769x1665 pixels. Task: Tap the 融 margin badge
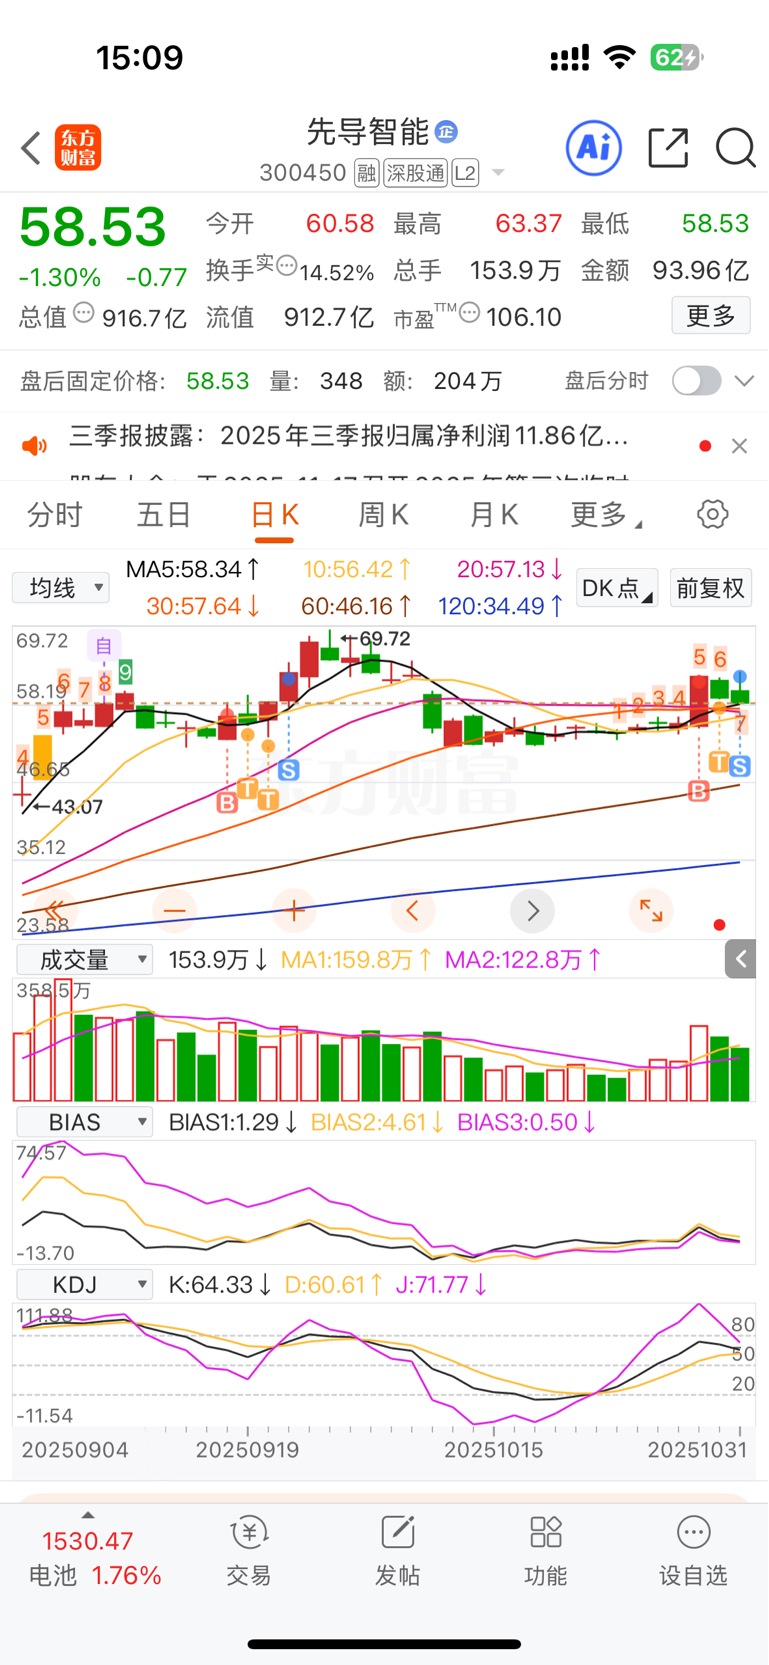[x=366, y=173]
